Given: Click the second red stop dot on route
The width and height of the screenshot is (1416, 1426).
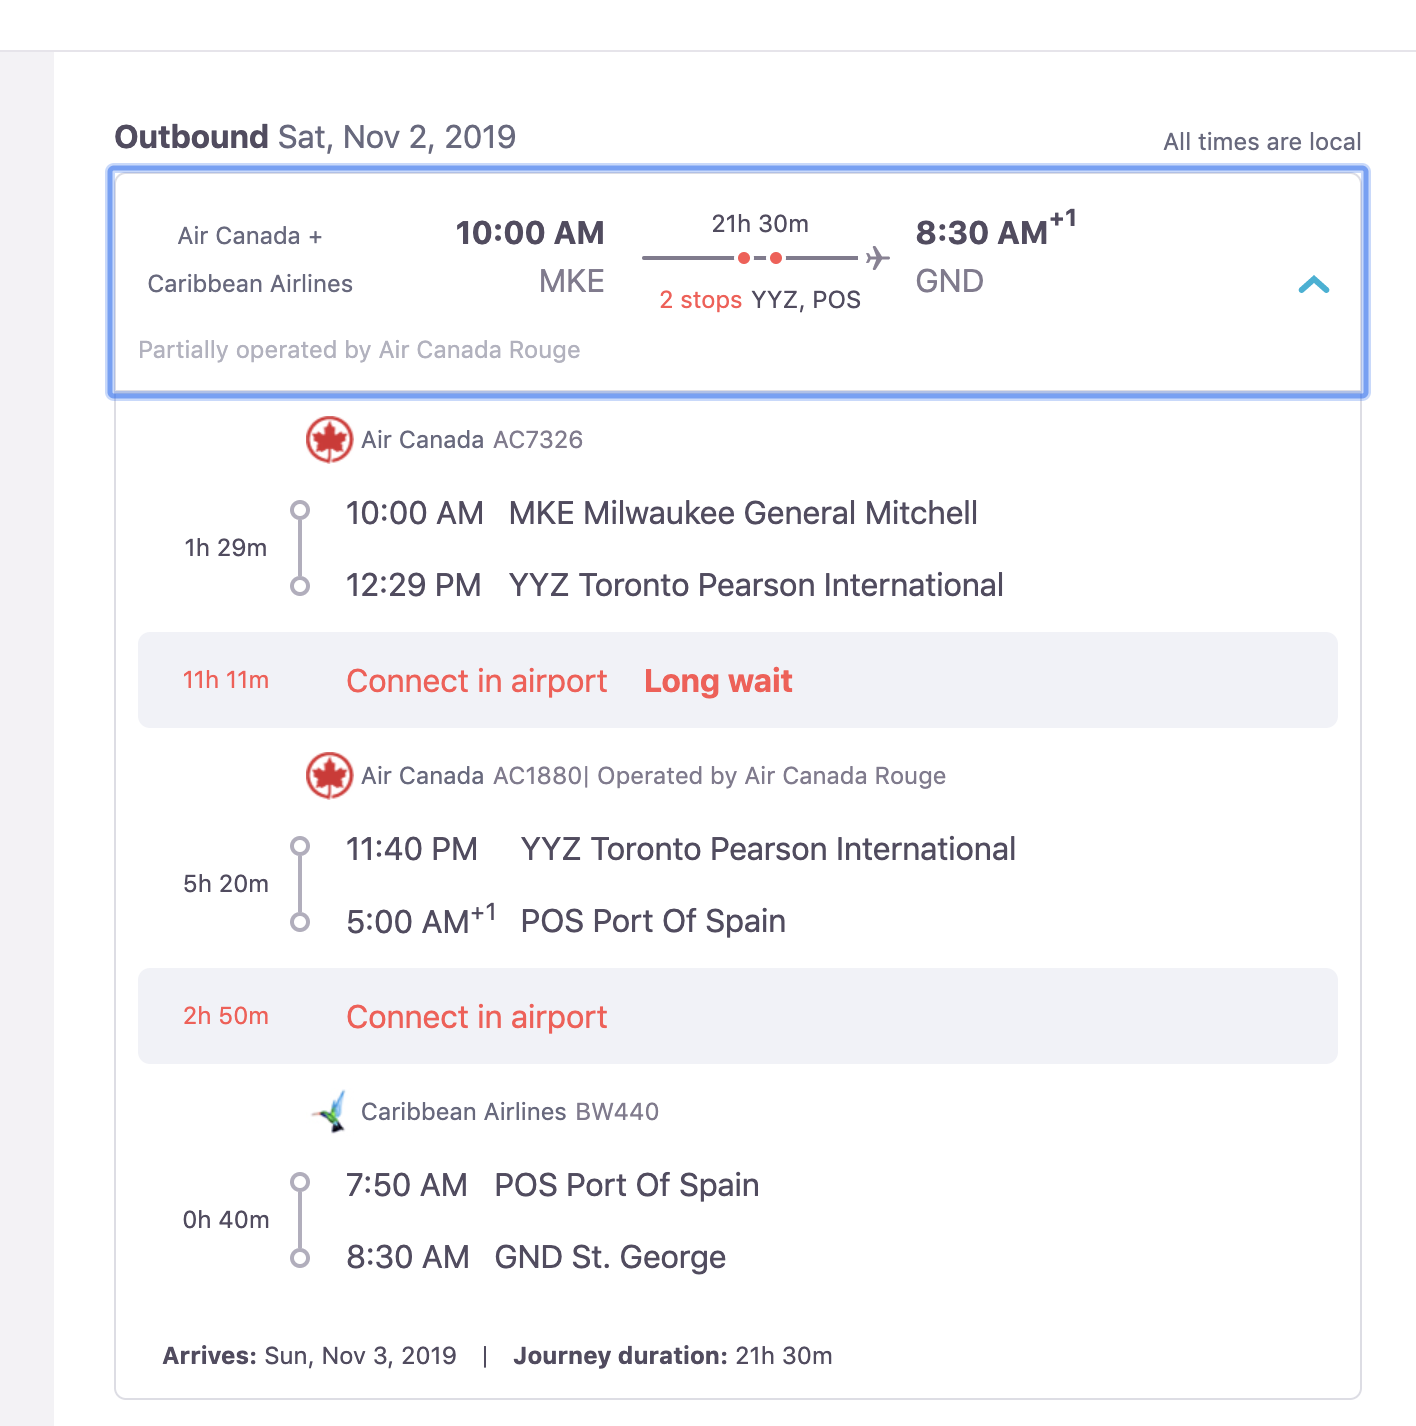Looking at the screenshot, I should (x=774, y=257).
